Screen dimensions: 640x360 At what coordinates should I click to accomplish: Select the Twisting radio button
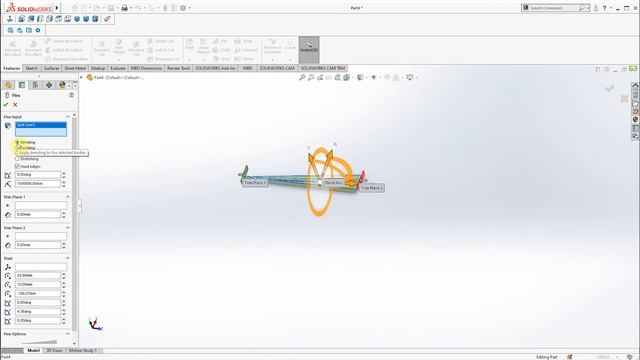pyautogui.click(x=18, y=148)
